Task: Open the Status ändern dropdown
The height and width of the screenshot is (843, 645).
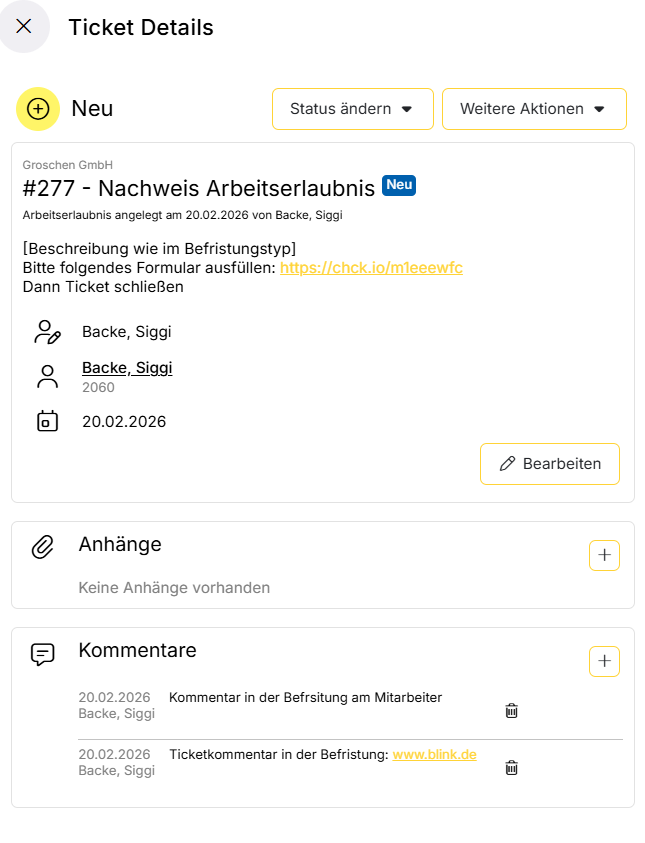Action: [x=352, y=109]
